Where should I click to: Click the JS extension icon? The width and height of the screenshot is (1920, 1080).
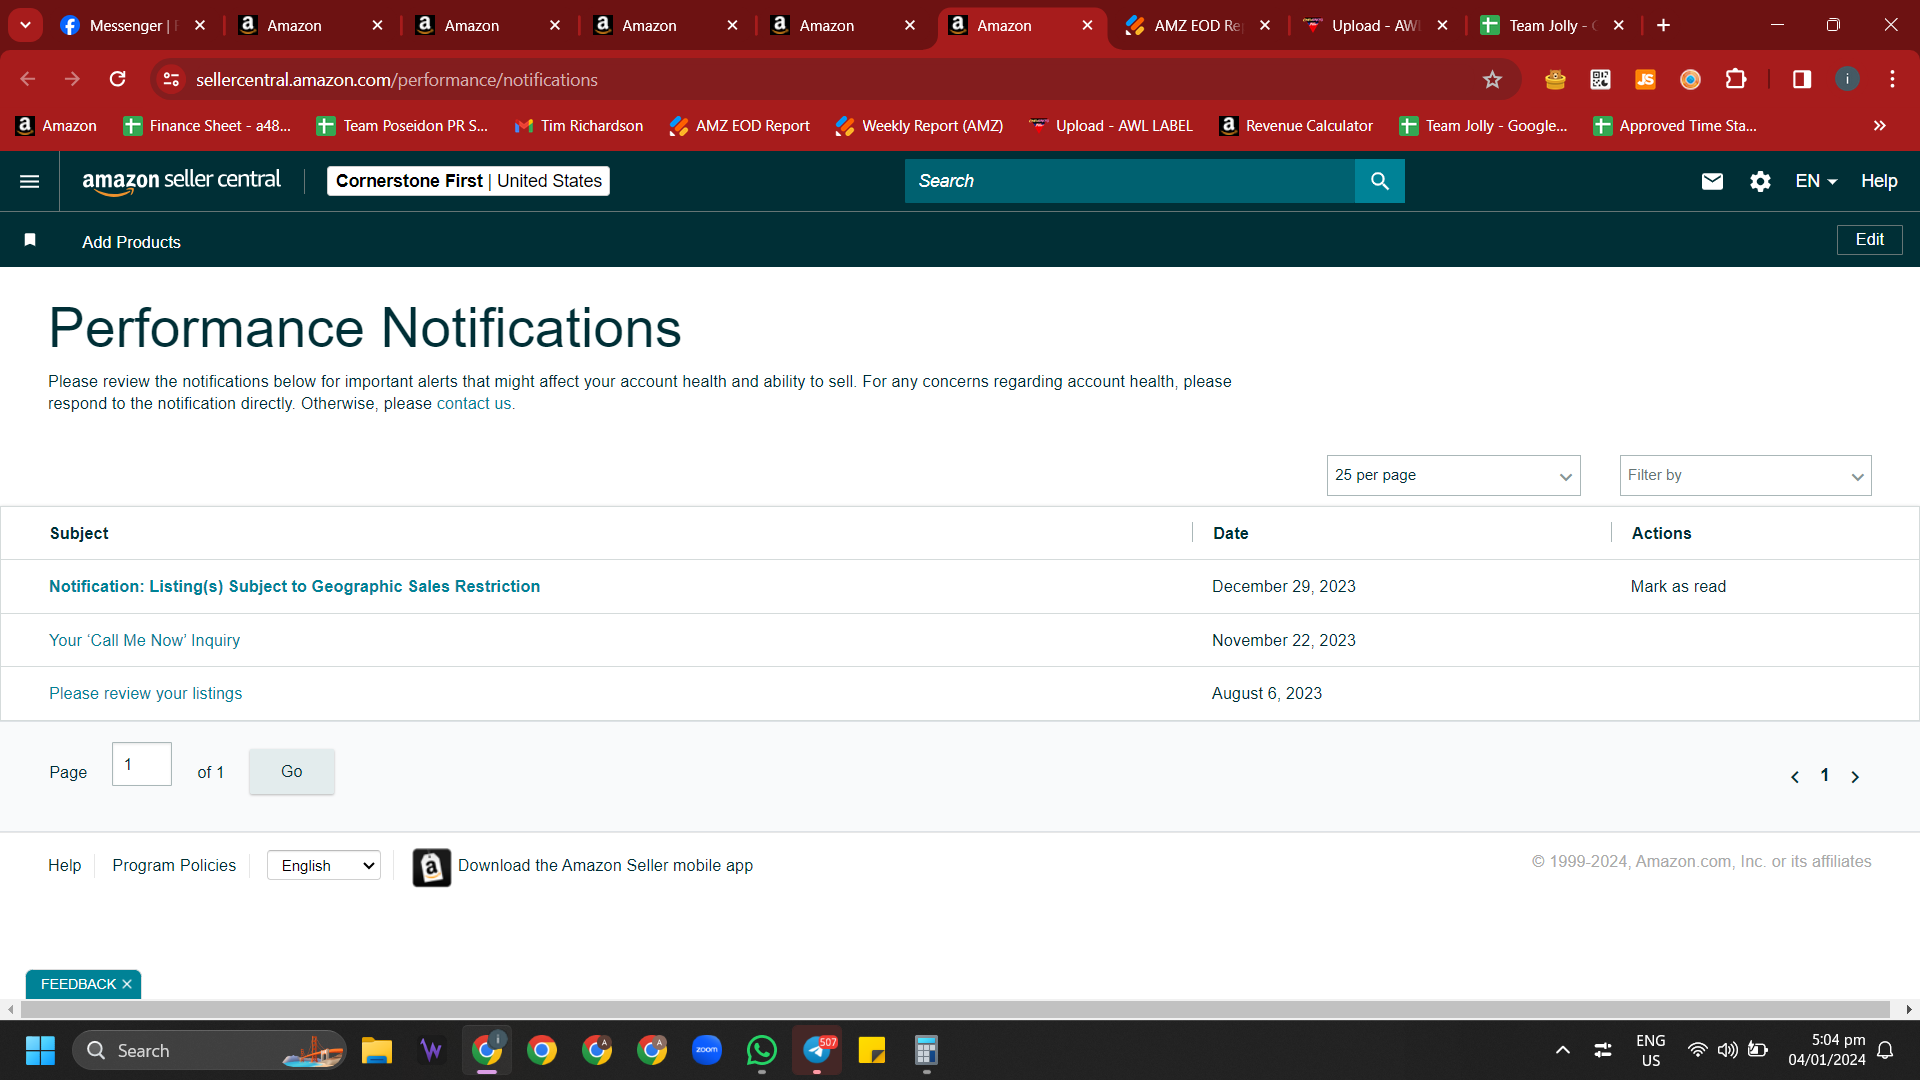(1645, 79)
